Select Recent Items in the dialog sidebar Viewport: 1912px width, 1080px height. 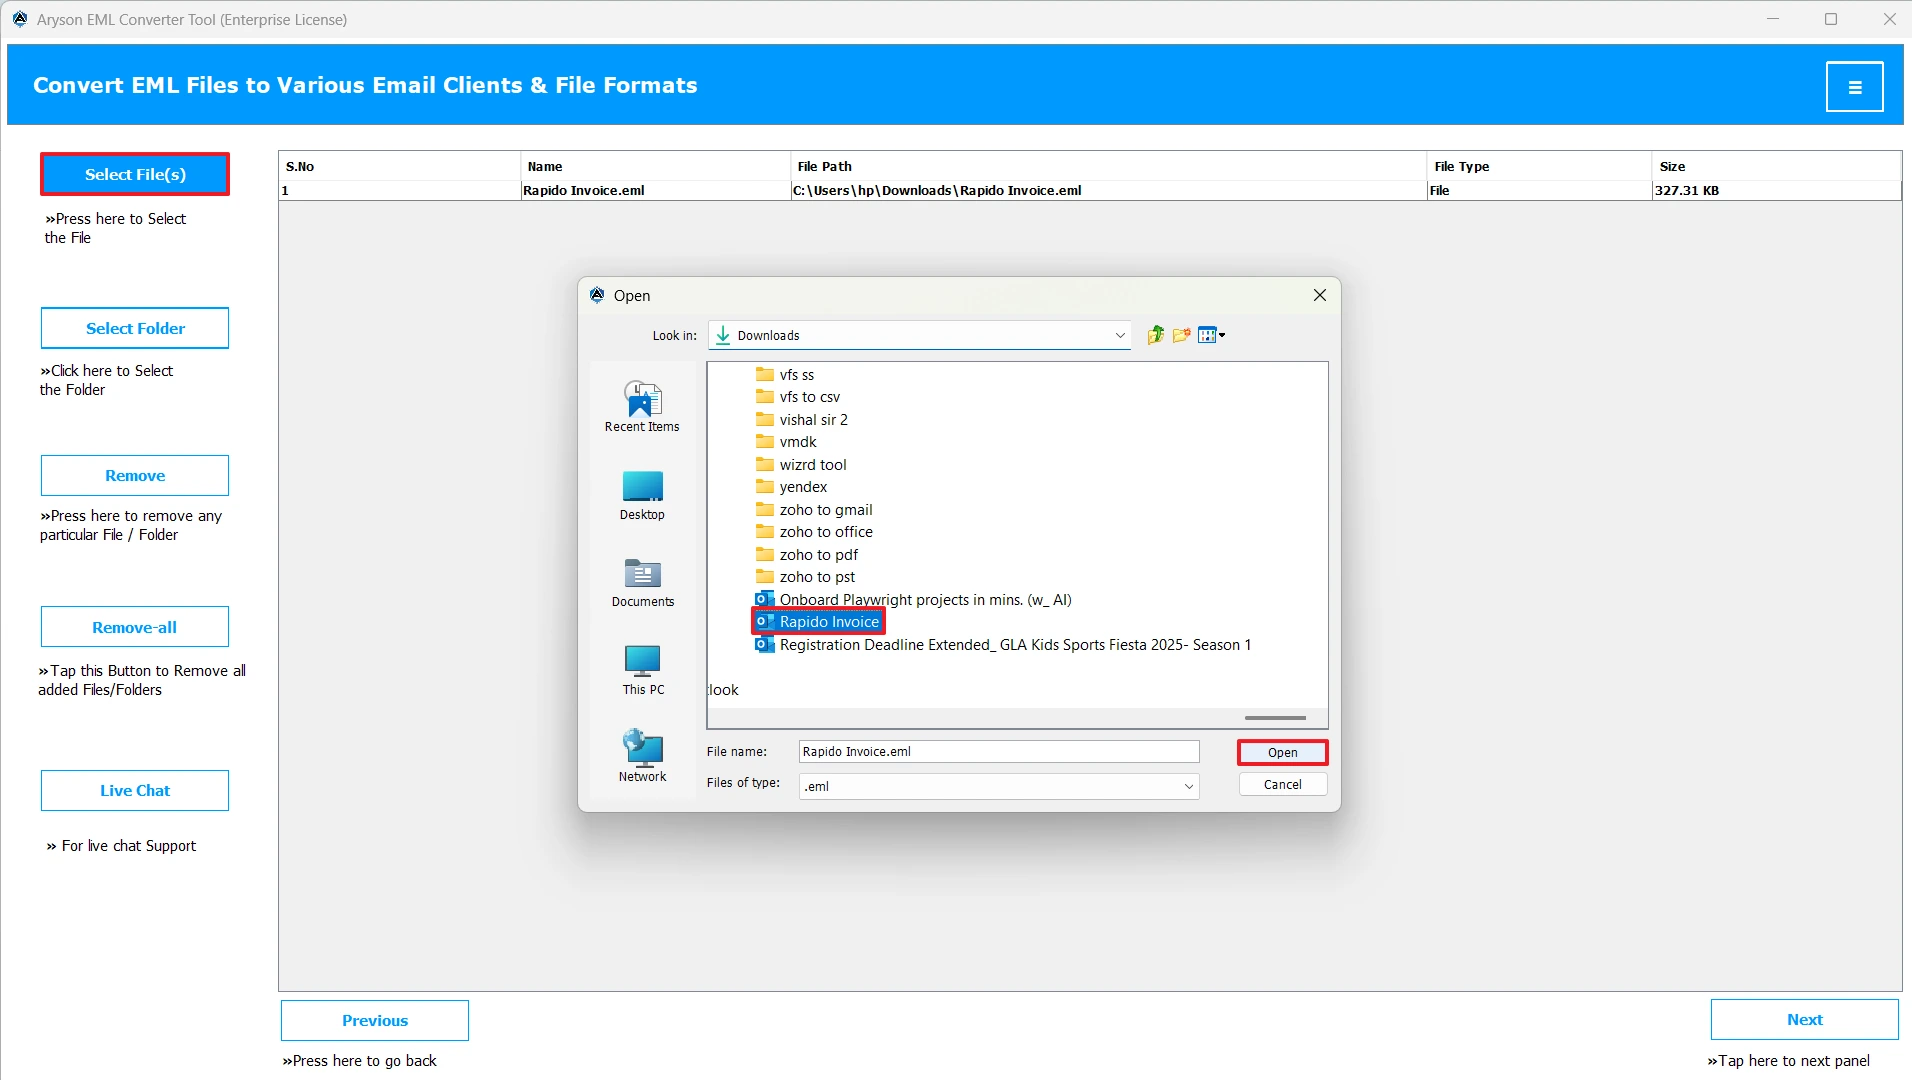pyautogui.click(x=642, y=407)
